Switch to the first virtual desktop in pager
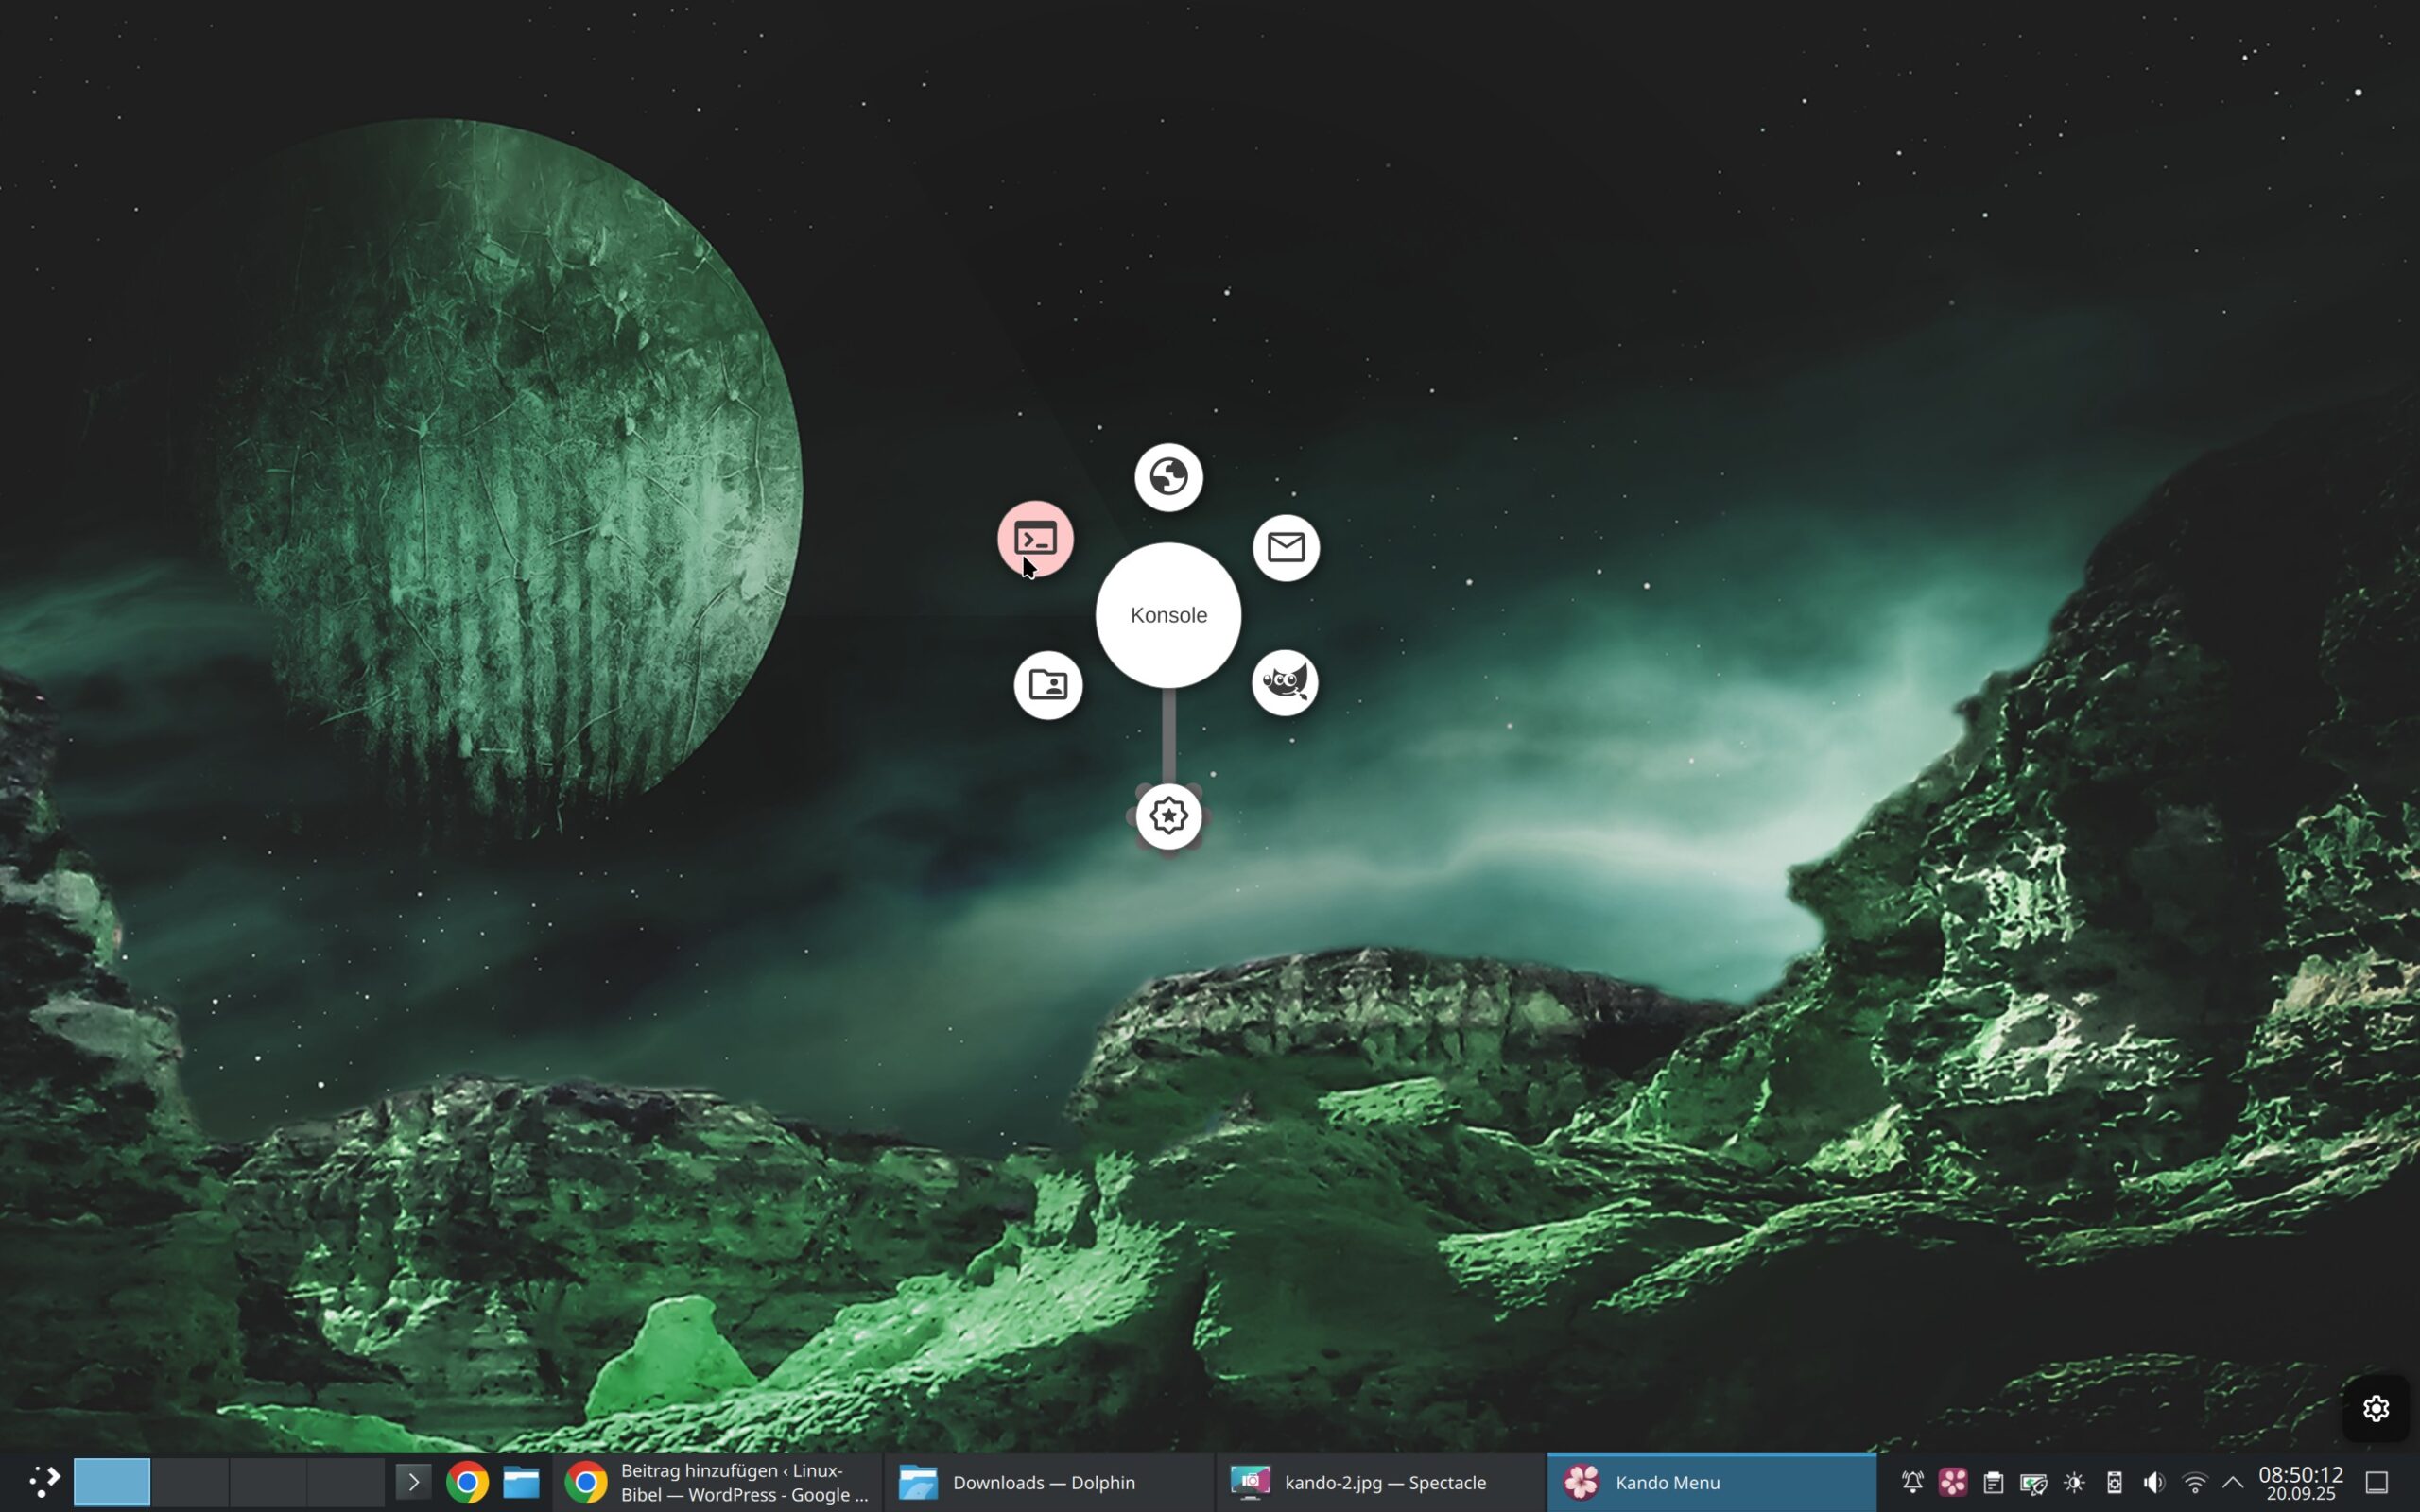This screenshot has height=1512, width=2420. (112, 1482)
